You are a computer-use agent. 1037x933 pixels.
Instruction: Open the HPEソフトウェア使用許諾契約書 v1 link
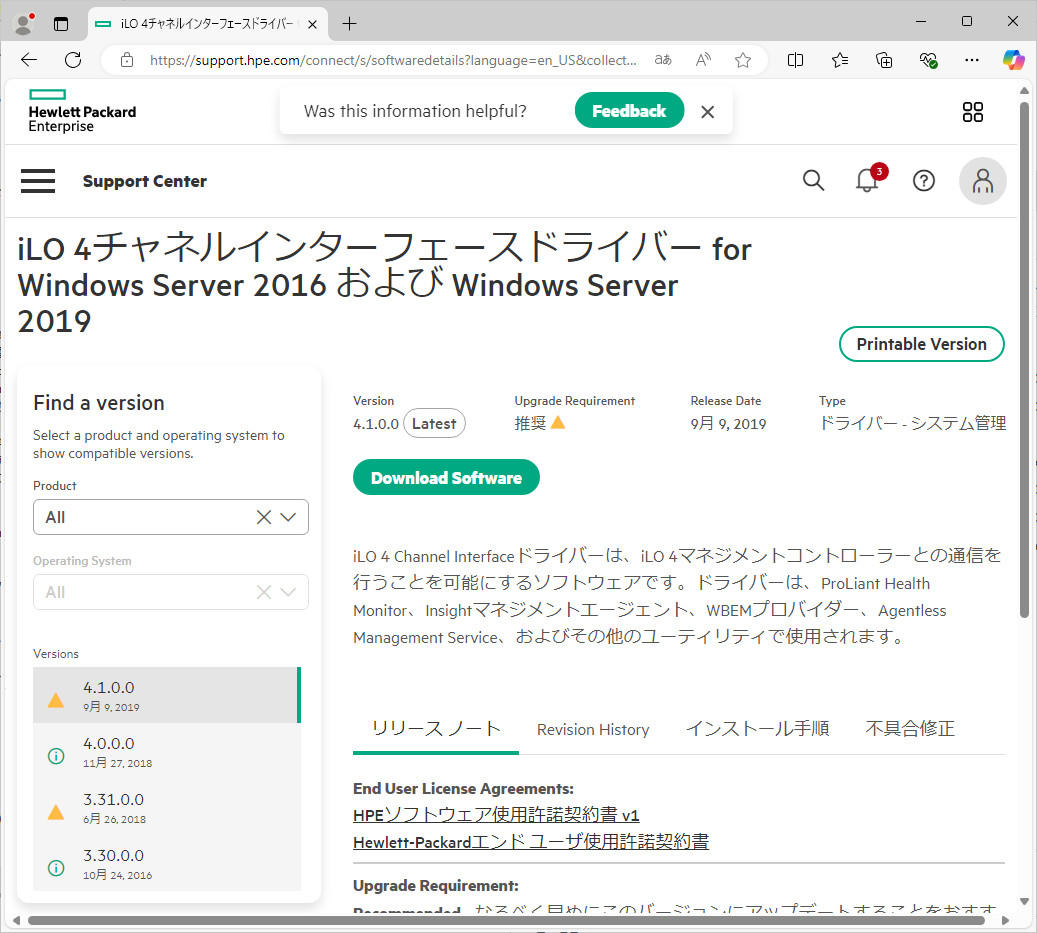tap(496, 815)
